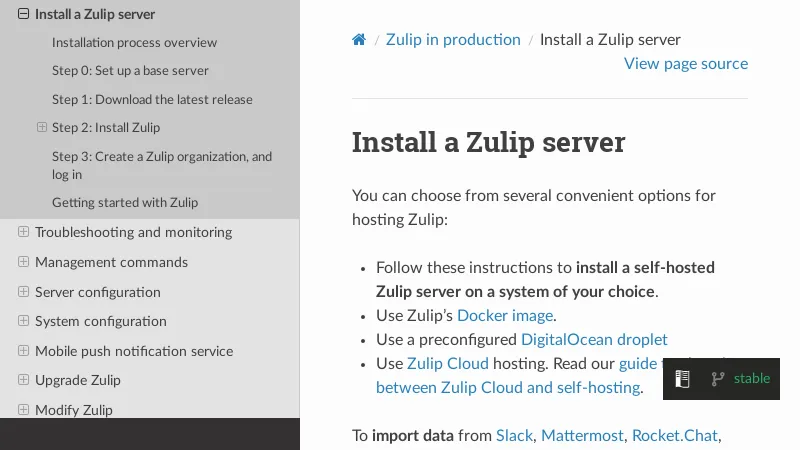
Task: Expand Troubleshooting and monitoring section
Action: [24, 232]
